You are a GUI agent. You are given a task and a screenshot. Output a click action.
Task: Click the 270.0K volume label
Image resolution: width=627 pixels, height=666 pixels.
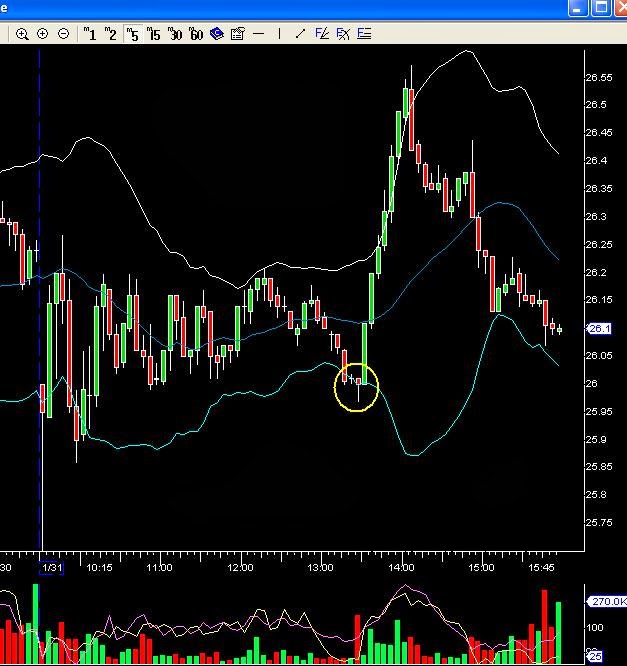pyautogui.click(x=607, y=601)
